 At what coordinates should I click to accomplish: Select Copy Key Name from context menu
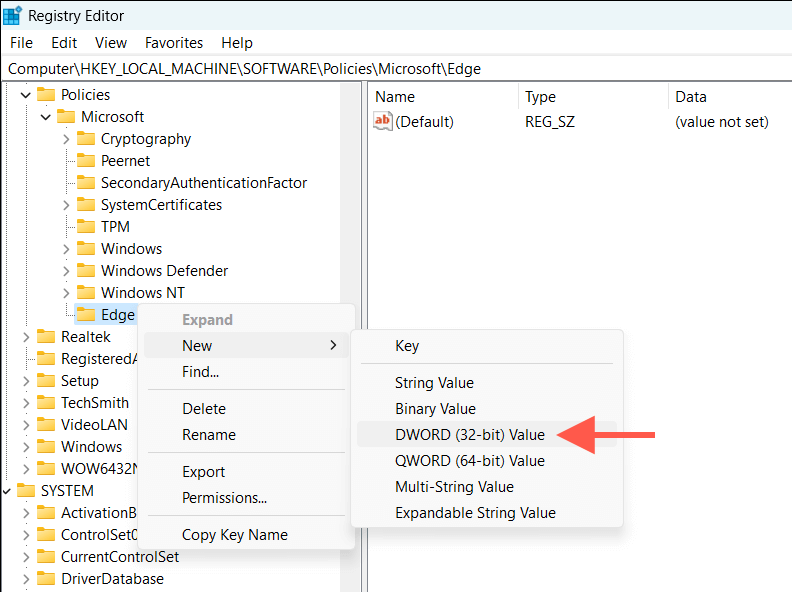tap(234, 535)
